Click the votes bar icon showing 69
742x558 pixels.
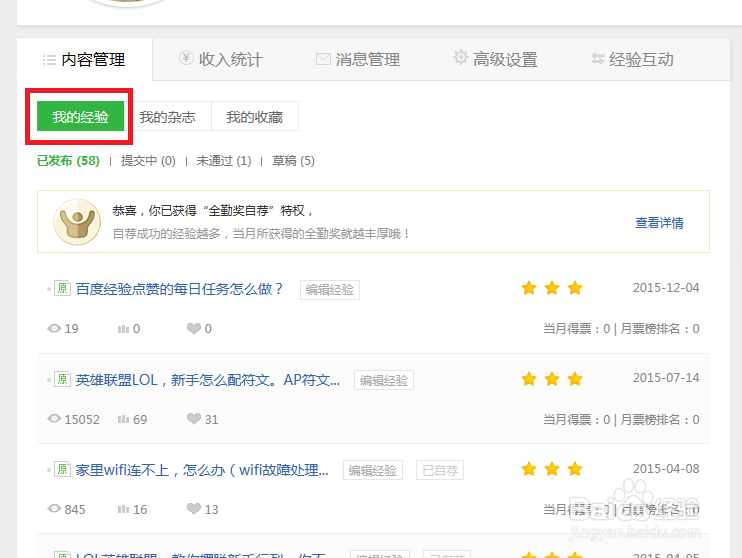coord(123,419)
